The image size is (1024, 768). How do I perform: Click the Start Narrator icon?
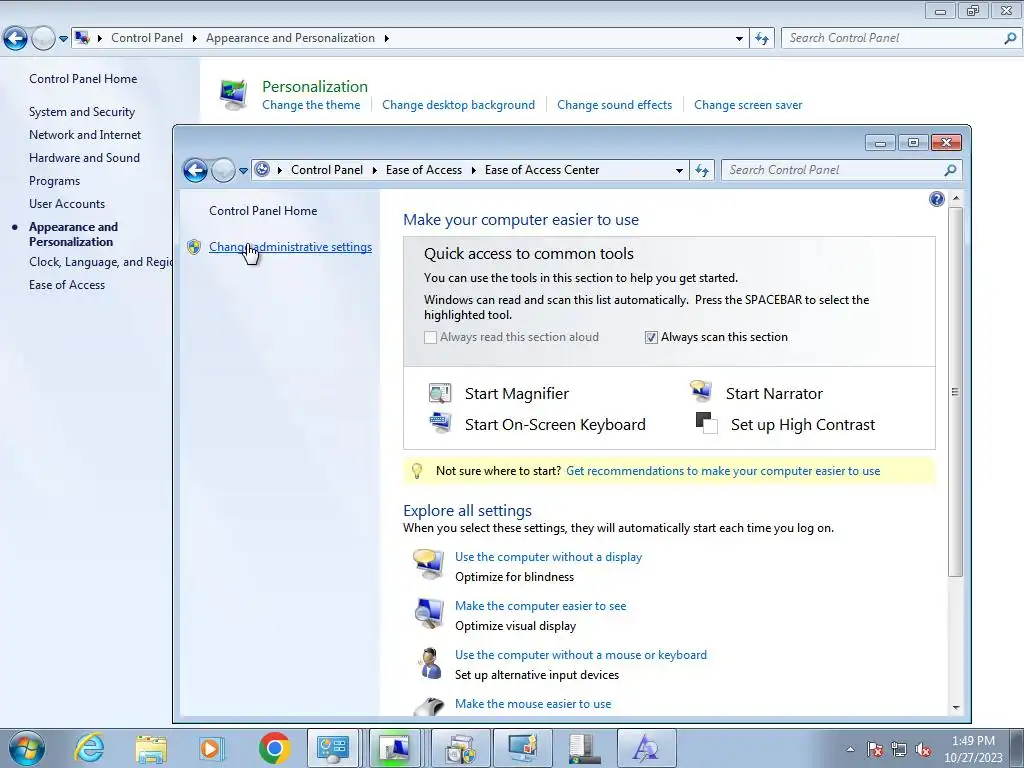pos(701,391)
